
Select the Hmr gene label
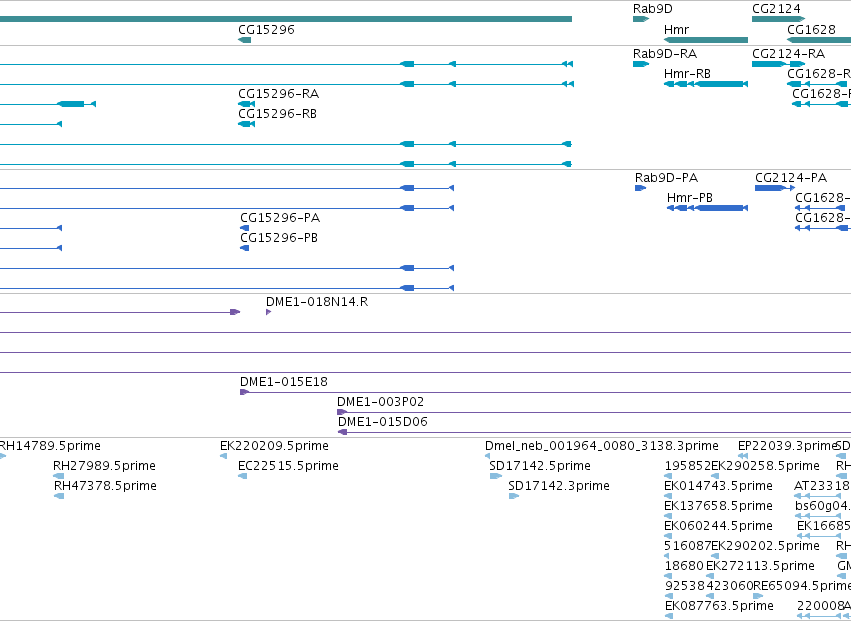click(676, 29)
